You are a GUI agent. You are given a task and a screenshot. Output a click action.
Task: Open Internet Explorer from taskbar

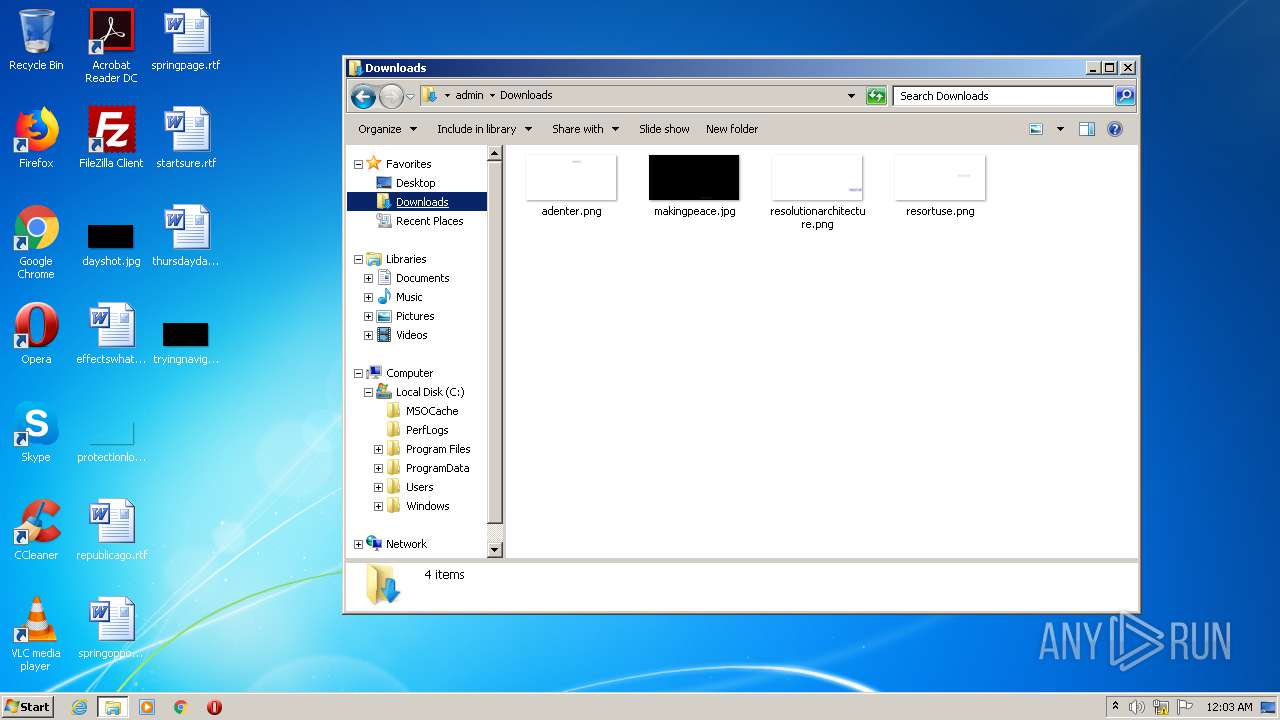coord(80,707)
